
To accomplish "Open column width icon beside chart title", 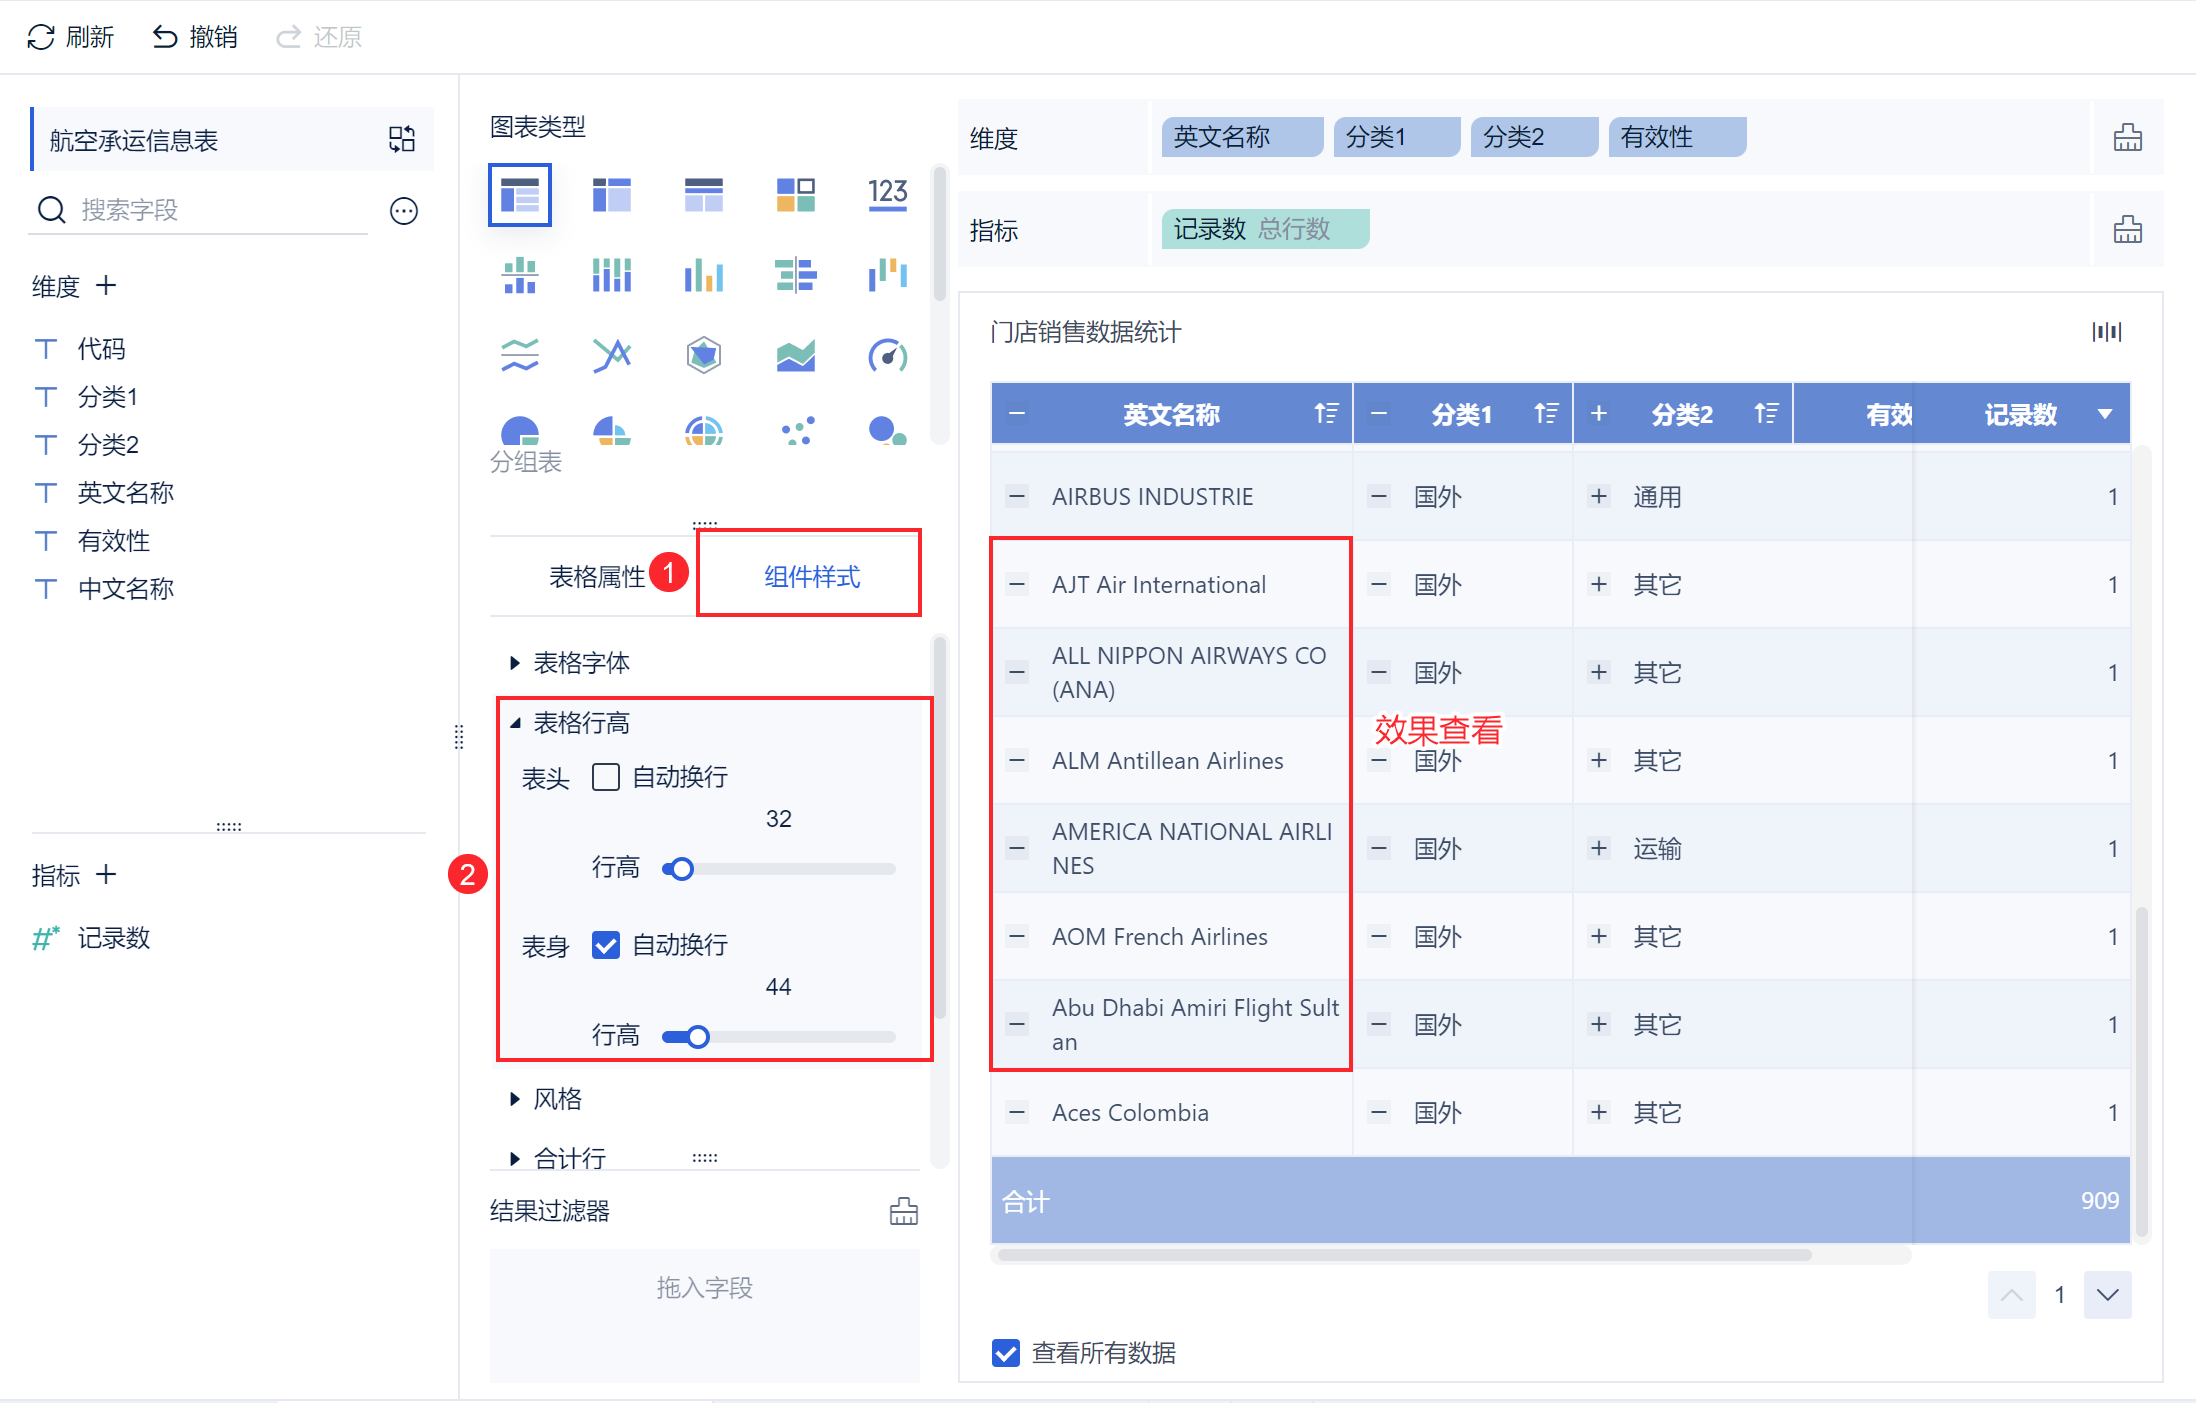I will tap(2107, 332).
